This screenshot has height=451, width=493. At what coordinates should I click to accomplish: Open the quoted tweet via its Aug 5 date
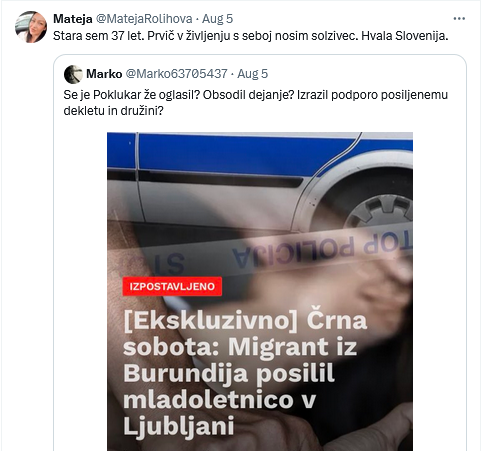click(252, 74)
